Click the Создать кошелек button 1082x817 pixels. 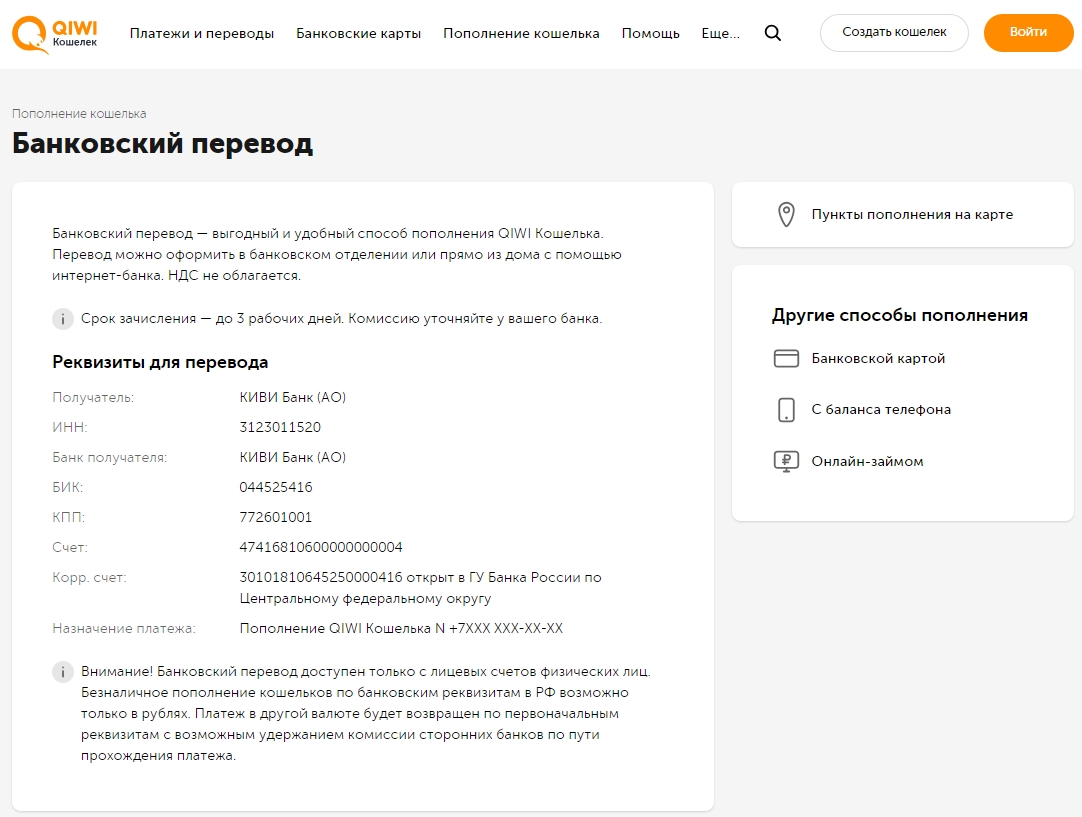click(894, 32)
